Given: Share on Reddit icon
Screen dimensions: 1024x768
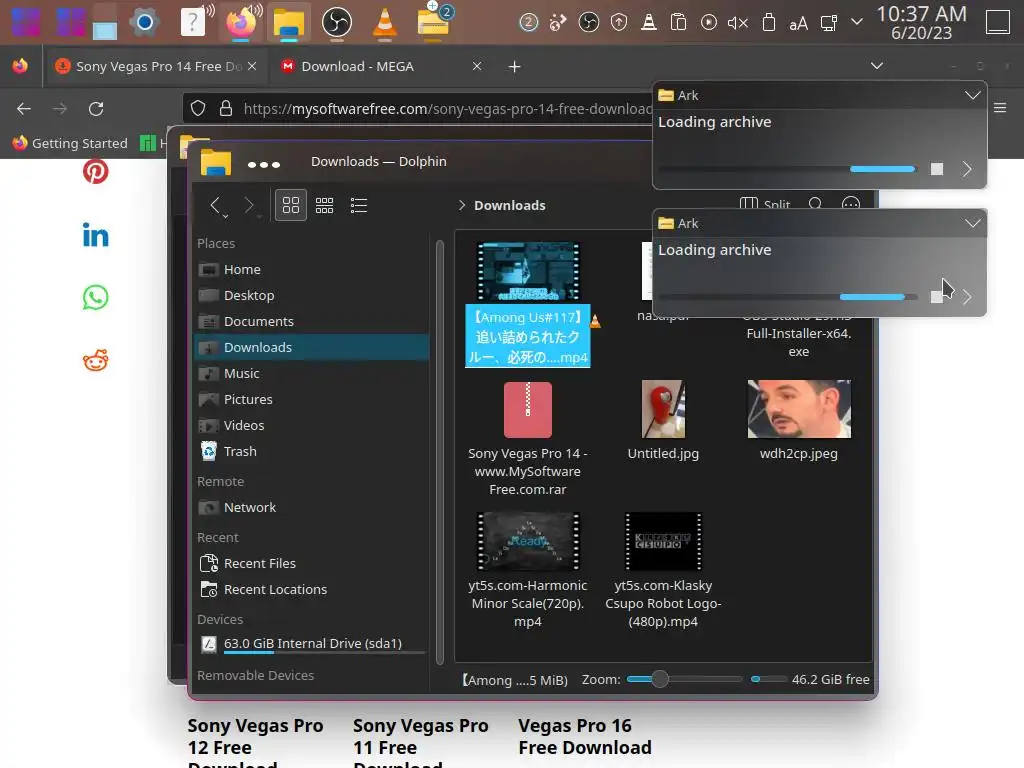Looking at the screenshot, I should click(x=95, y=360).
